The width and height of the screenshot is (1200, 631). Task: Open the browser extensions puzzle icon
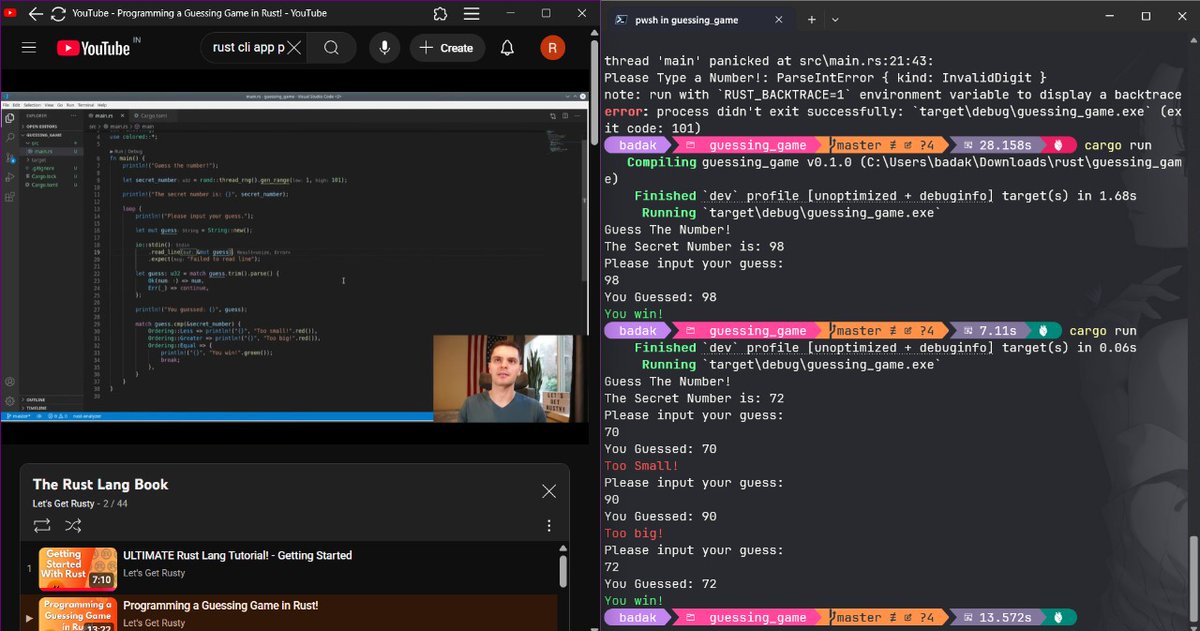coord(440,14)
